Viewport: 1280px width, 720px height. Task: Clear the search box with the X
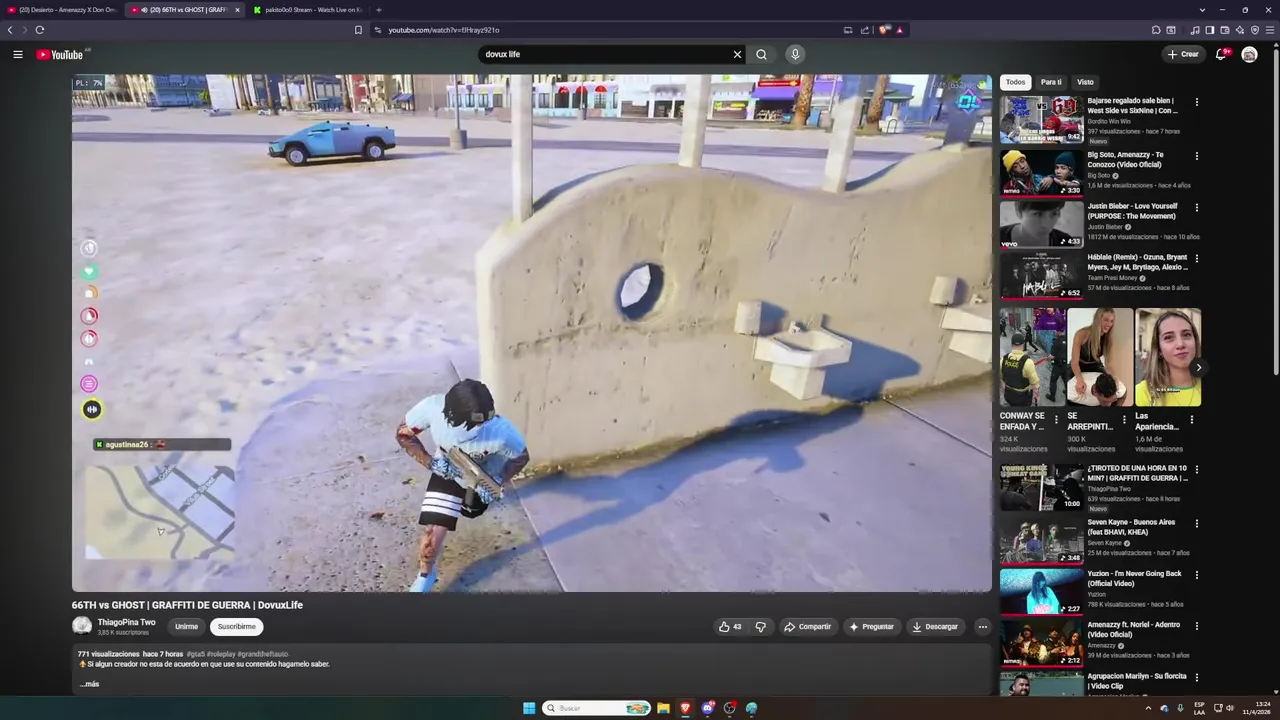click(x=738, y=54)
